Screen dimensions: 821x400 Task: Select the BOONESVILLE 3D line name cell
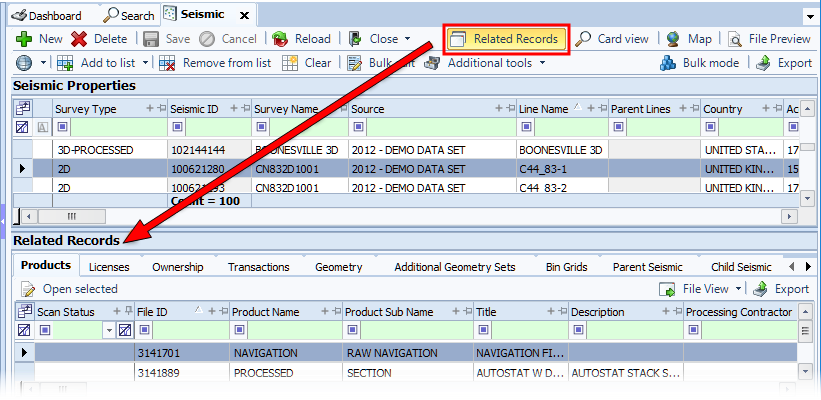562,150
